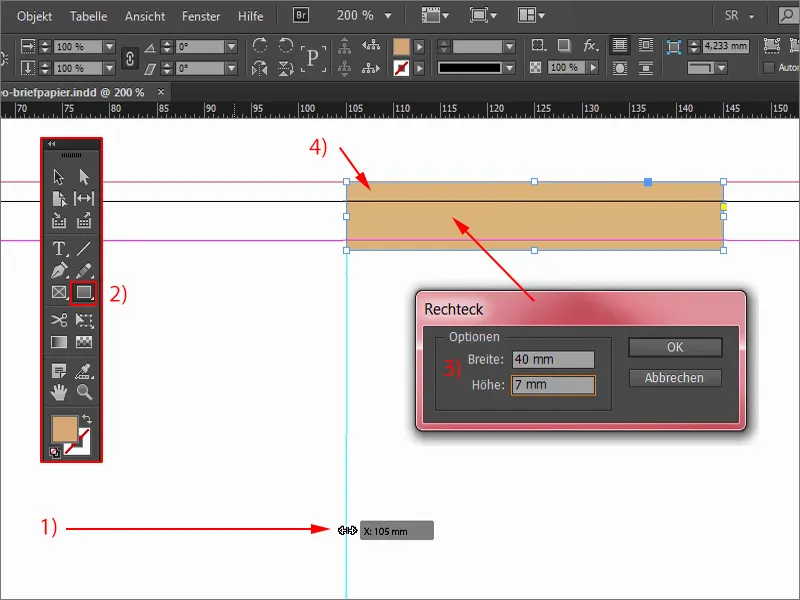Open corner shape dropdown
Image resolution: width=800 pixels, height=600 pixels.
[721, 67]
